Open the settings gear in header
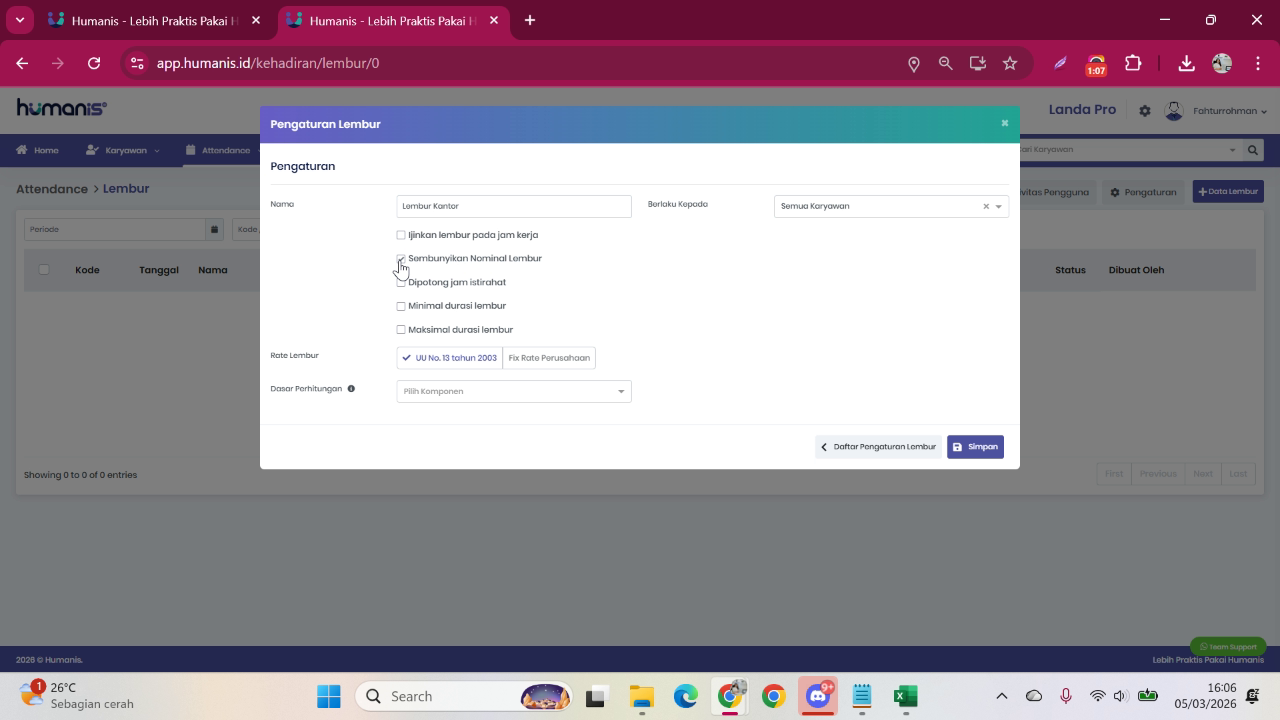 click(x=1145, y=111)
